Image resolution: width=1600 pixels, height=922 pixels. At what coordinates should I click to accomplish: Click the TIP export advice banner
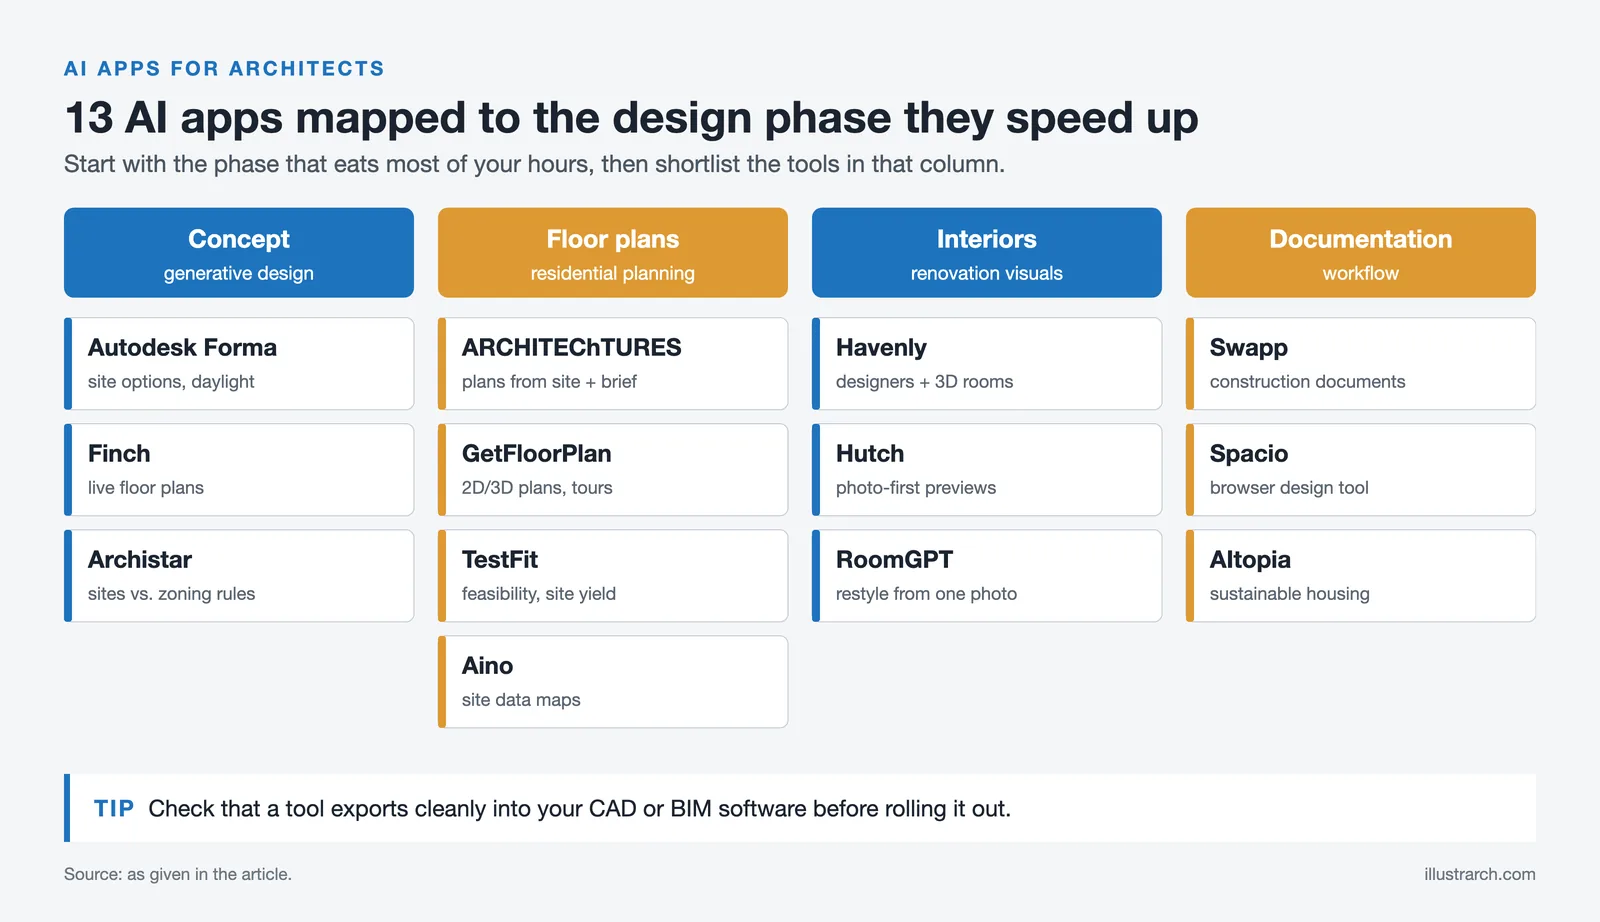[800, 808]
